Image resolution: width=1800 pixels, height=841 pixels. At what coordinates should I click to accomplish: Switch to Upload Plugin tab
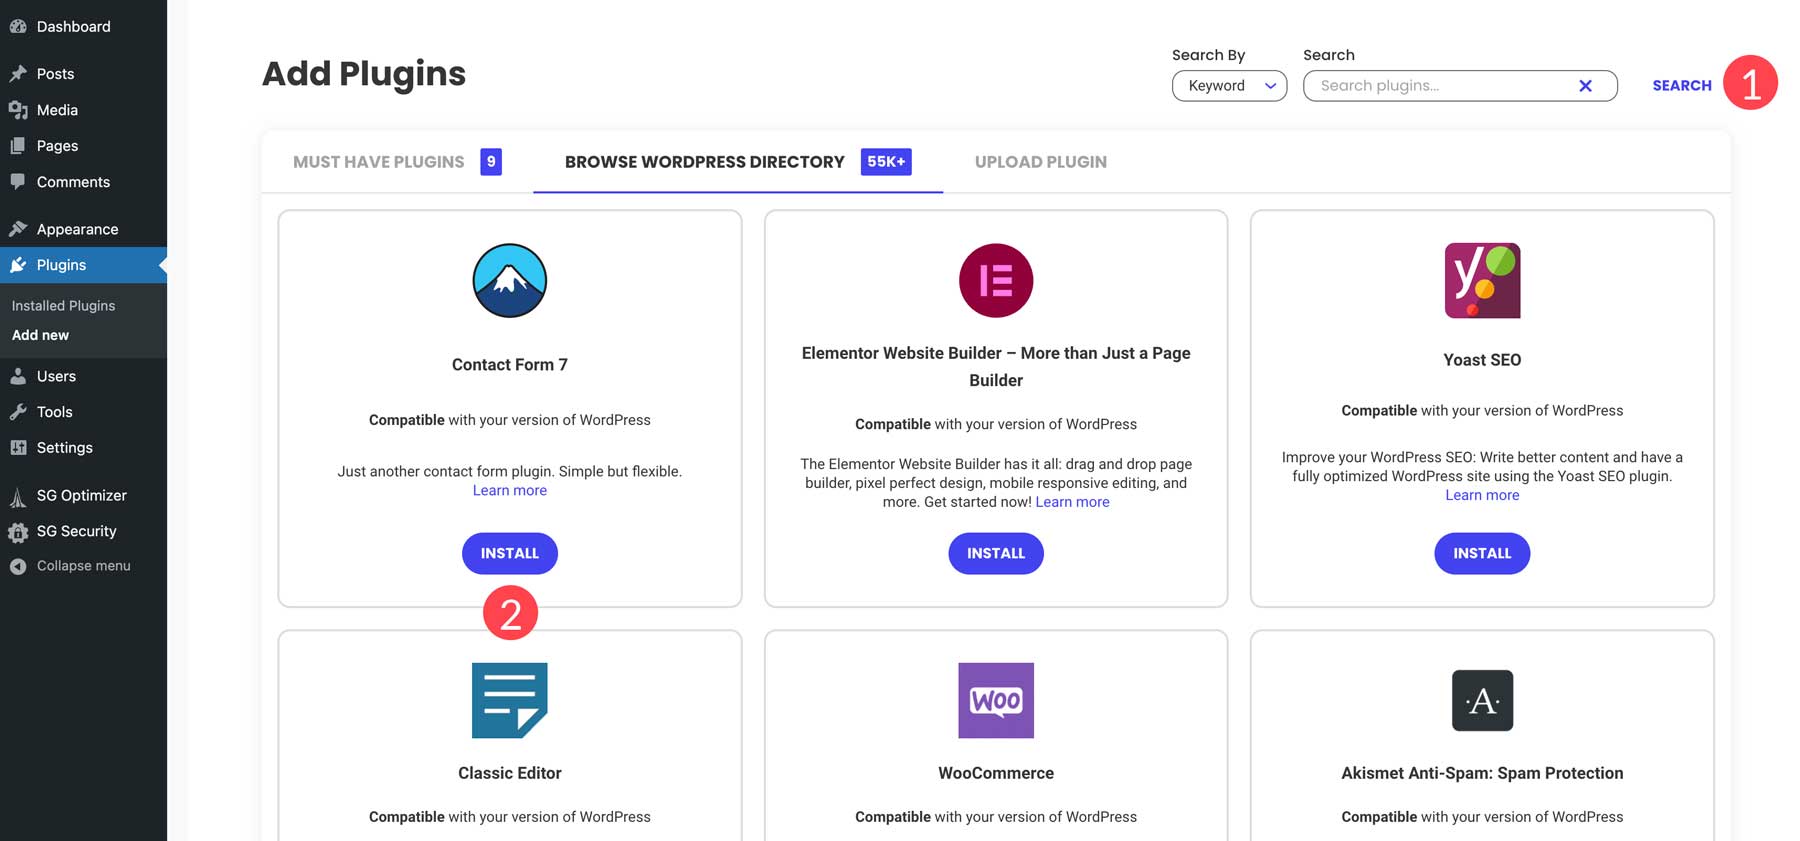pos(1040,162)
